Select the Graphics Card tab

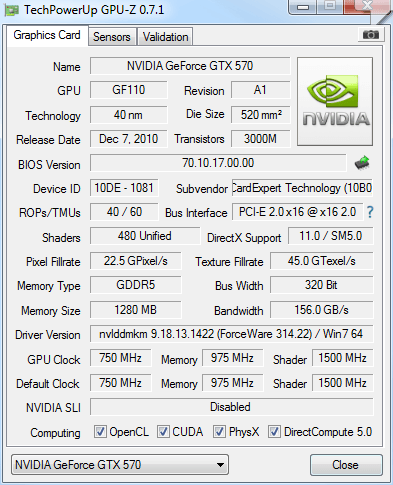click(x=47, y=35)
